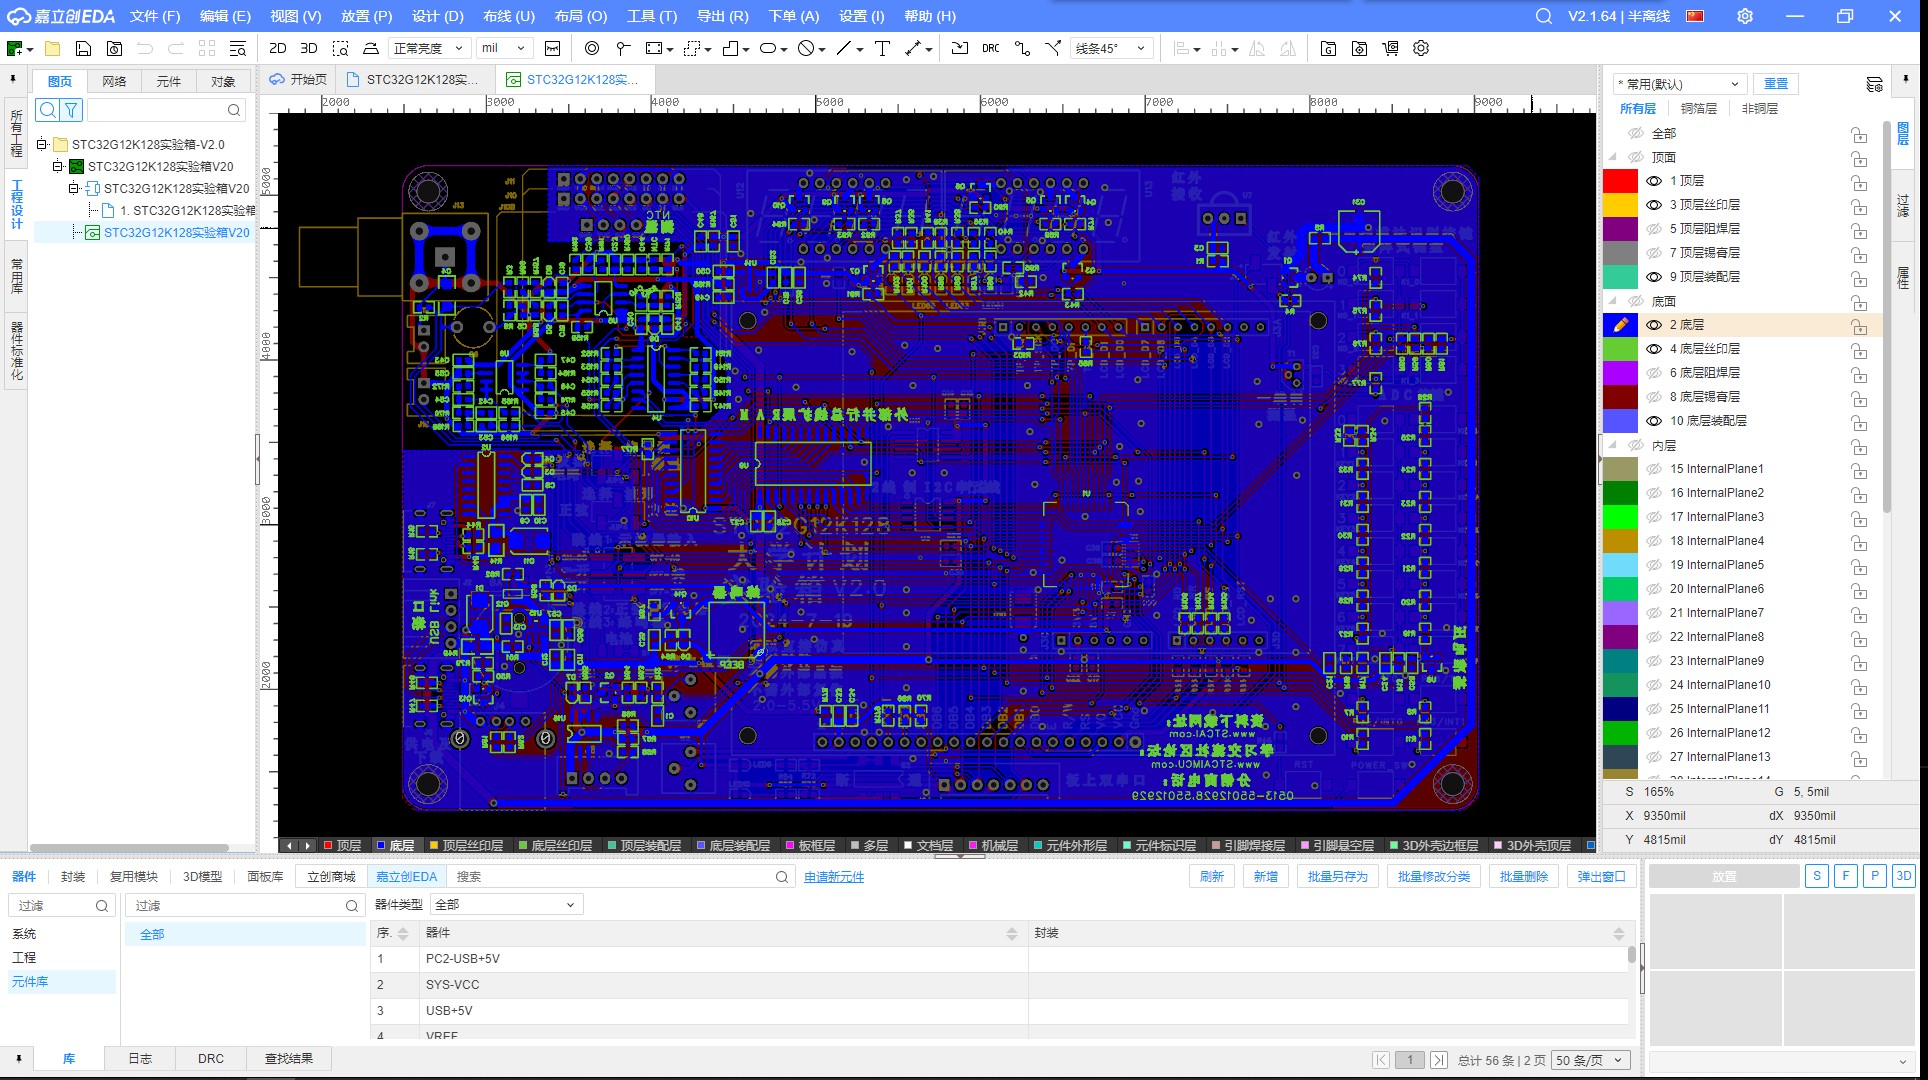
Task: Go to next page of results
Action: coord(1439,1060)
